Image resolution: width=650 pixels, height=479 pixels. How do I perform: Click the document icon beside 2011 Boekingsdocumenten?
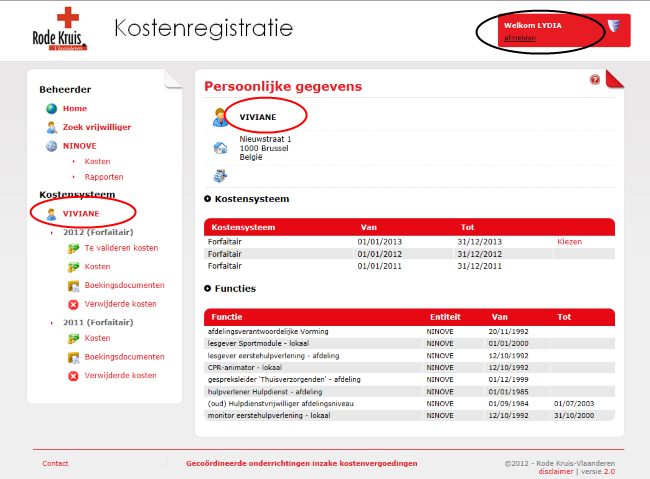[73, 357]
